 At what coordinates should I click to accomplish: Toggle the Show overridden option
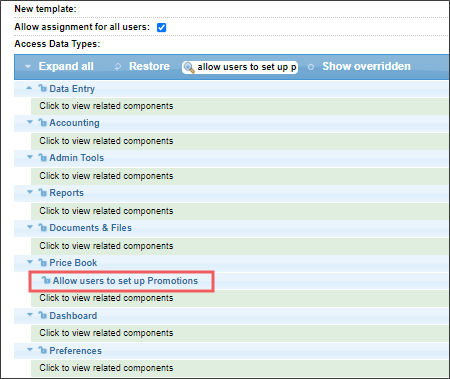click(366, 66)
